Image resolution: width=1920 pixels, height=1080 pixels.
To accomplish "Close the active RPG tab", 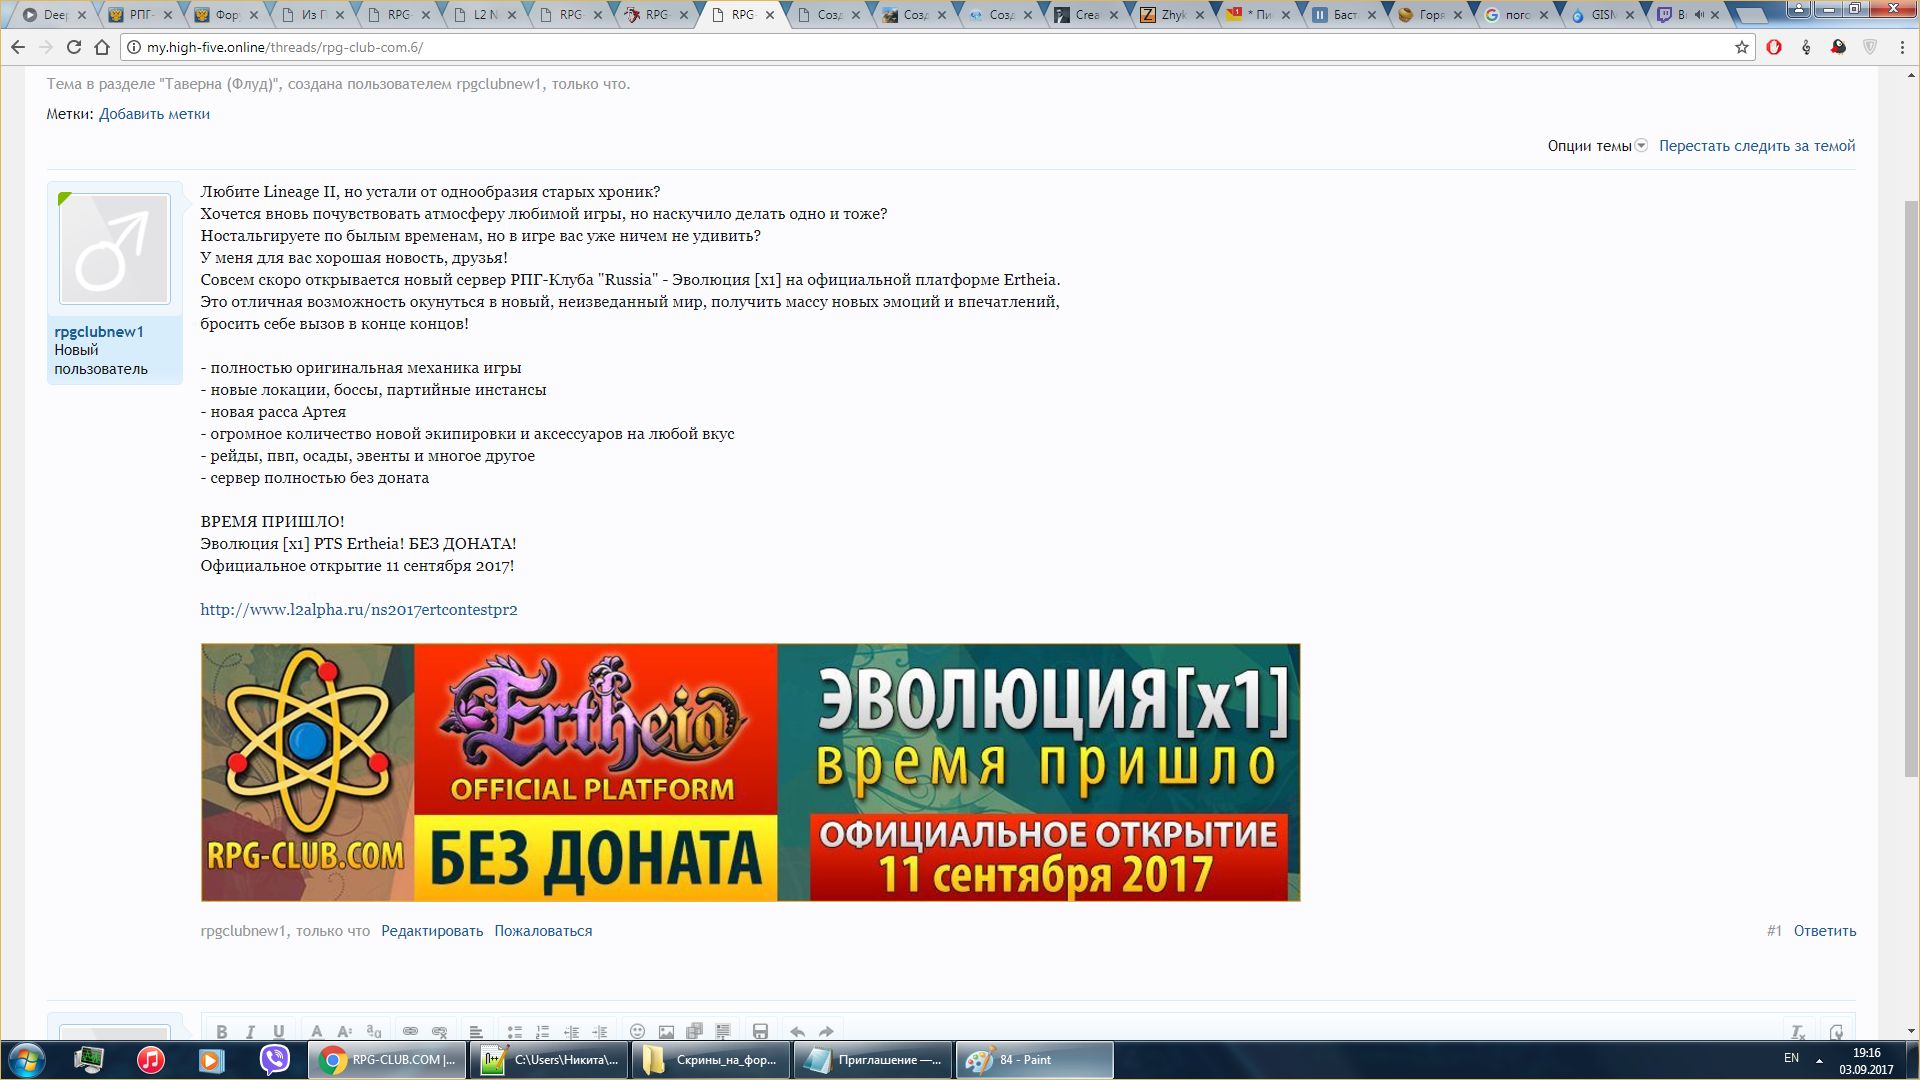I will click(770, 15).
